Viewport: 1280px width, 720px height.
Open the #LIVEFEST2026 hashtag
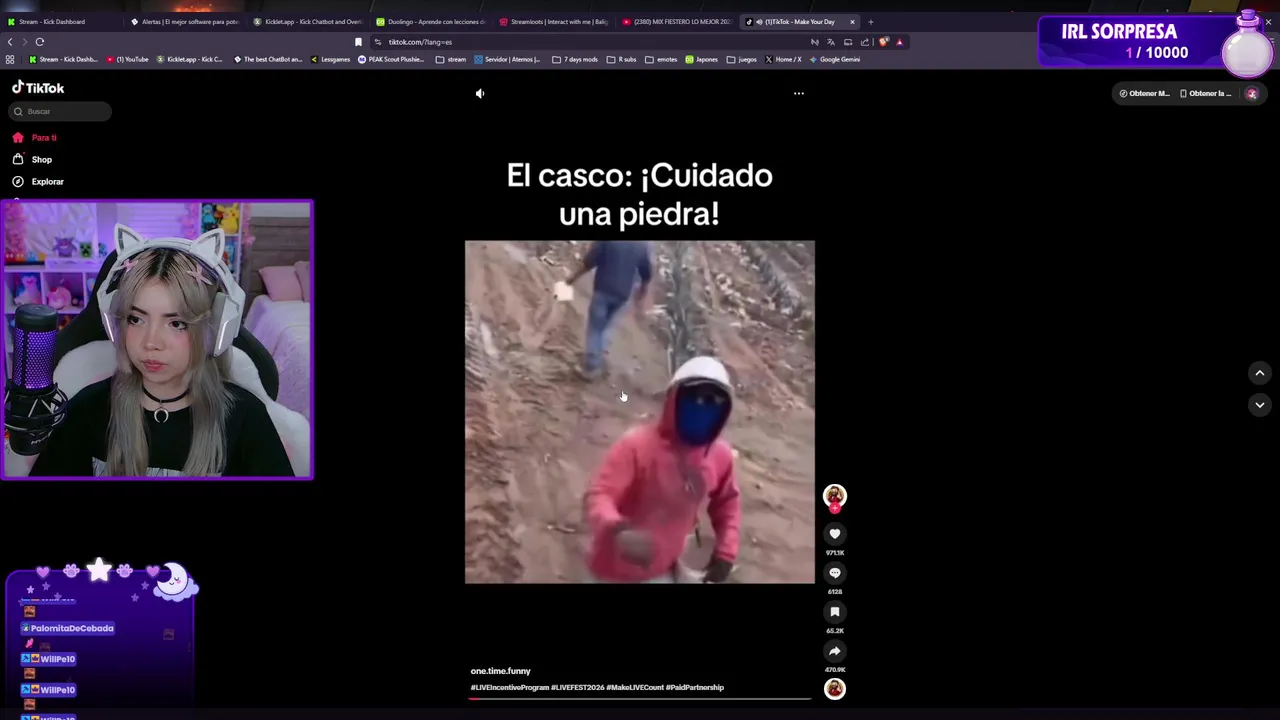577,688
